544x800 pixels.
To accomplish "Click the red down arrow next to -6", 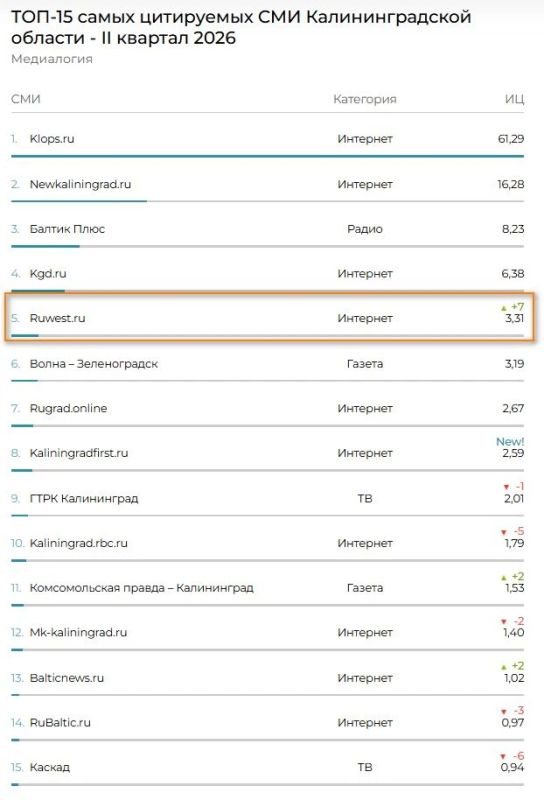I will click(503, 756).
